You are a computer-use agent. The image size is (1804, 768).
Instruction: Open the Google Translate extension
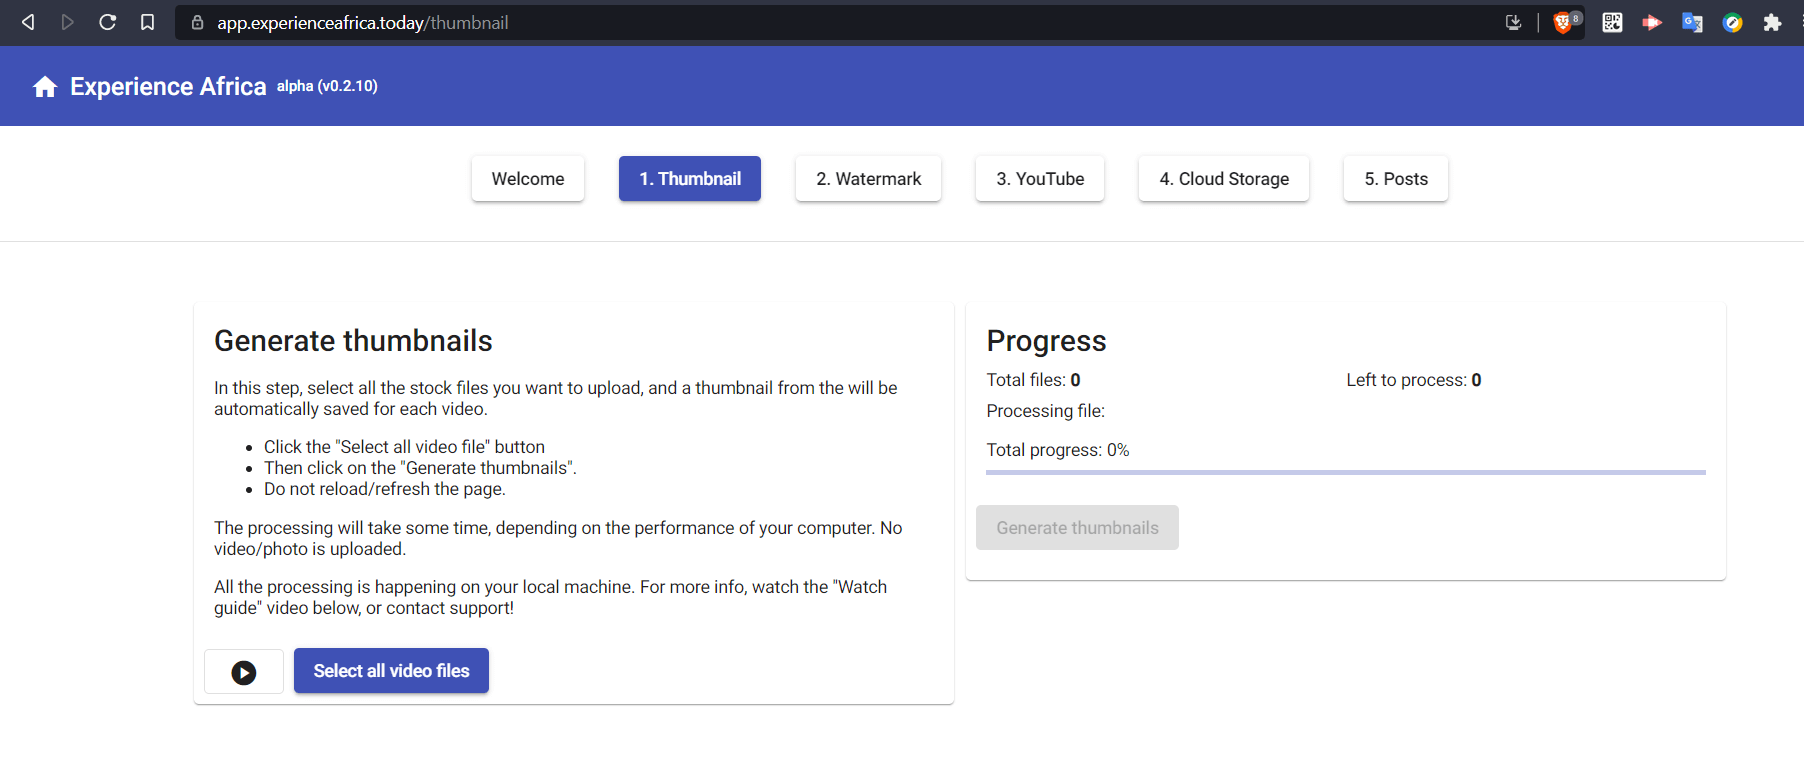click(x=1692, y=23)
